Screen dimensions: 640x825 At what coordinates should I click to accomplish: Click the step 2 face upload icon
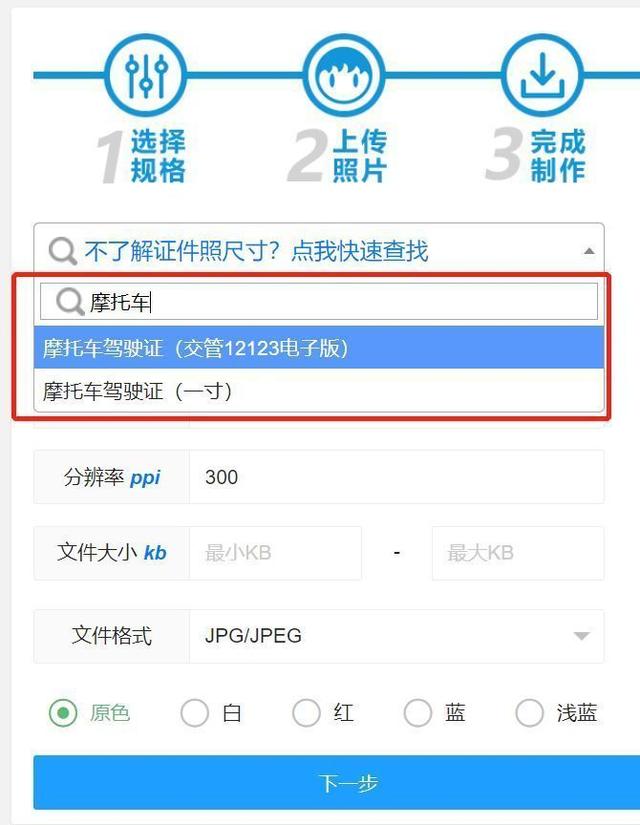click(344, 75)
